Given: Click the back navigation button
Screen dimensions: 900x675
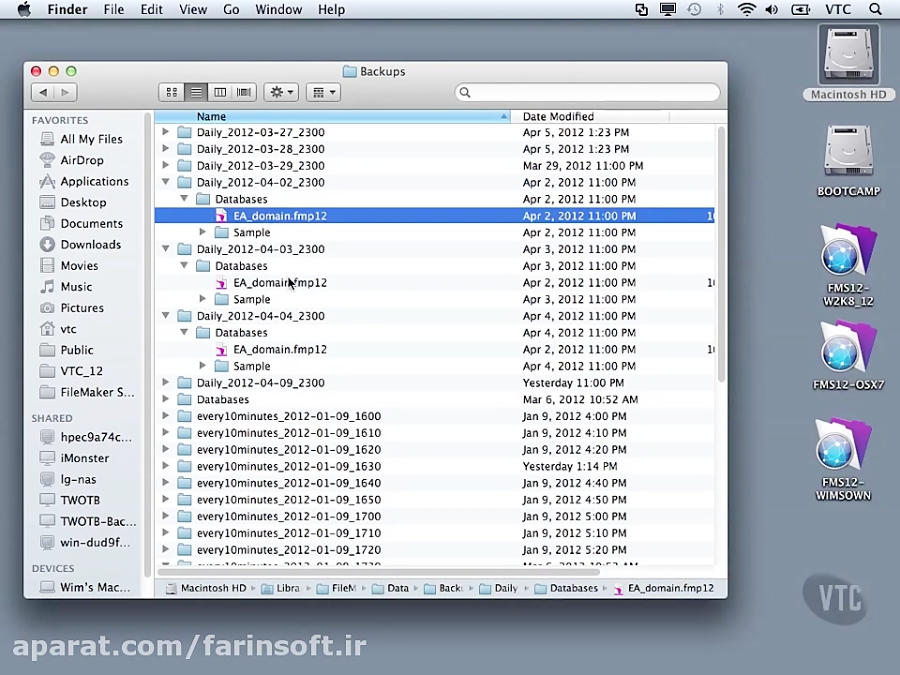Looking at the screenshot, I should 41,92.
